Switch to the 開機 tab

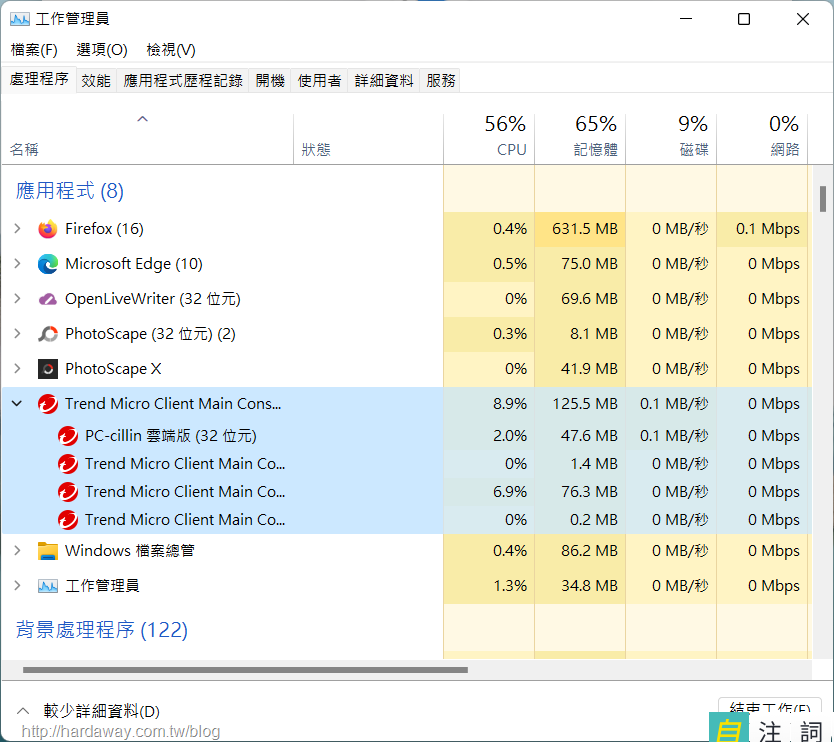tap(270, 81)
